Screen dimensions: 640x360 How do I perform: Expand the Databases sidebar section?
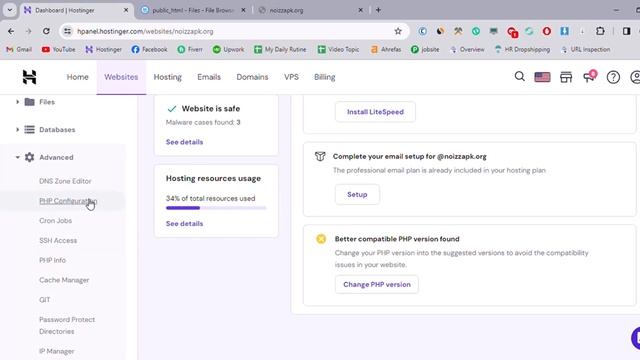pos(45,130)
